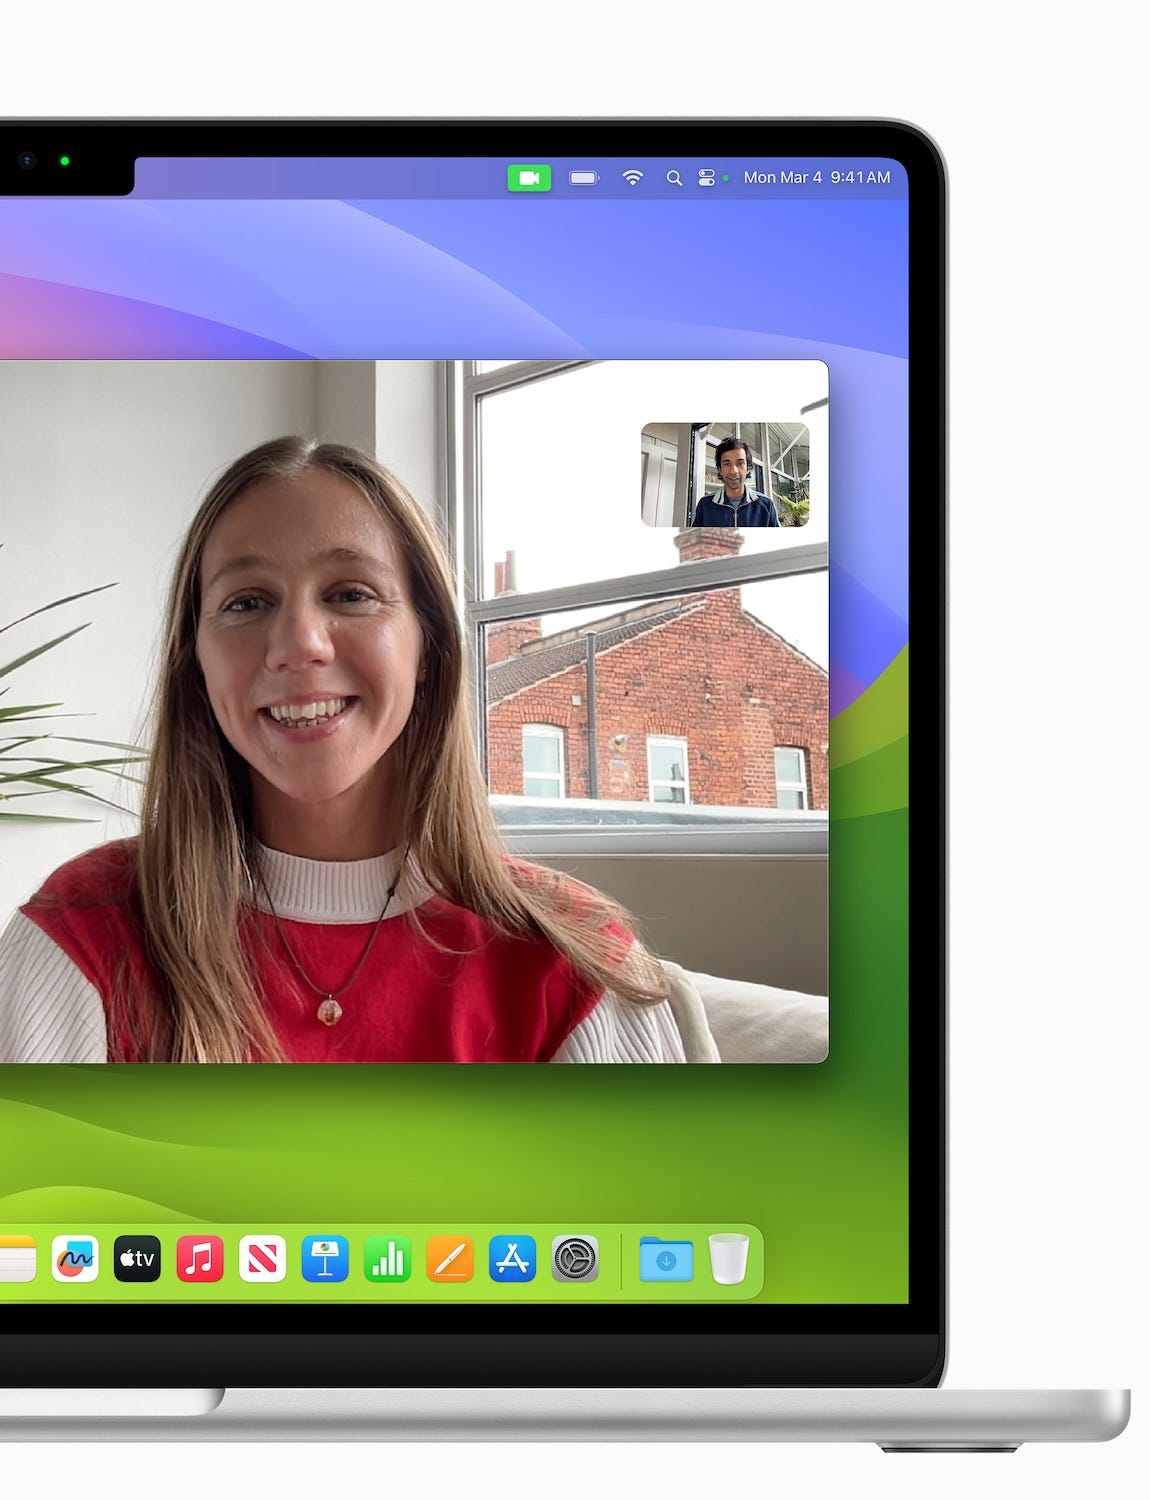Open Spotlight search magnifier

674,178
